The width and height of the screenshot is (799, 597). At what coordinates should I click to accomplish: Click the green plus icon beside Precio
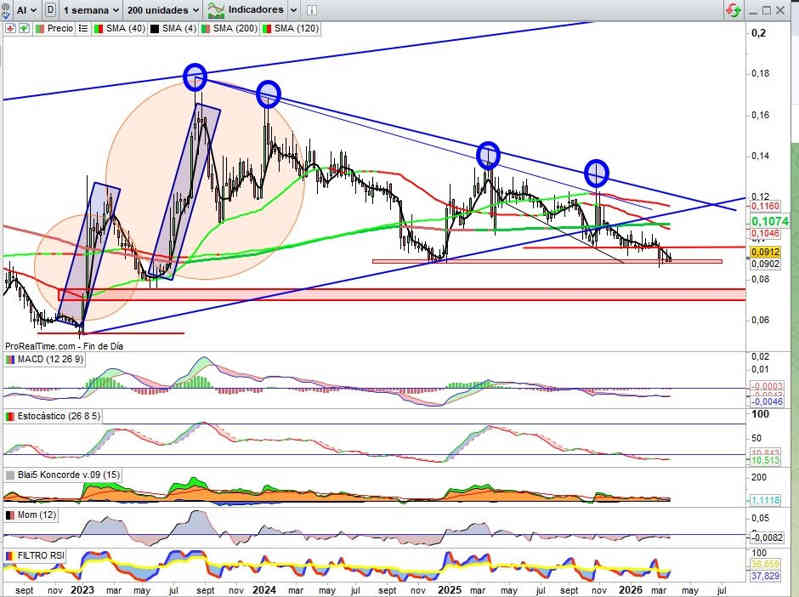click(x=23, y=30)
